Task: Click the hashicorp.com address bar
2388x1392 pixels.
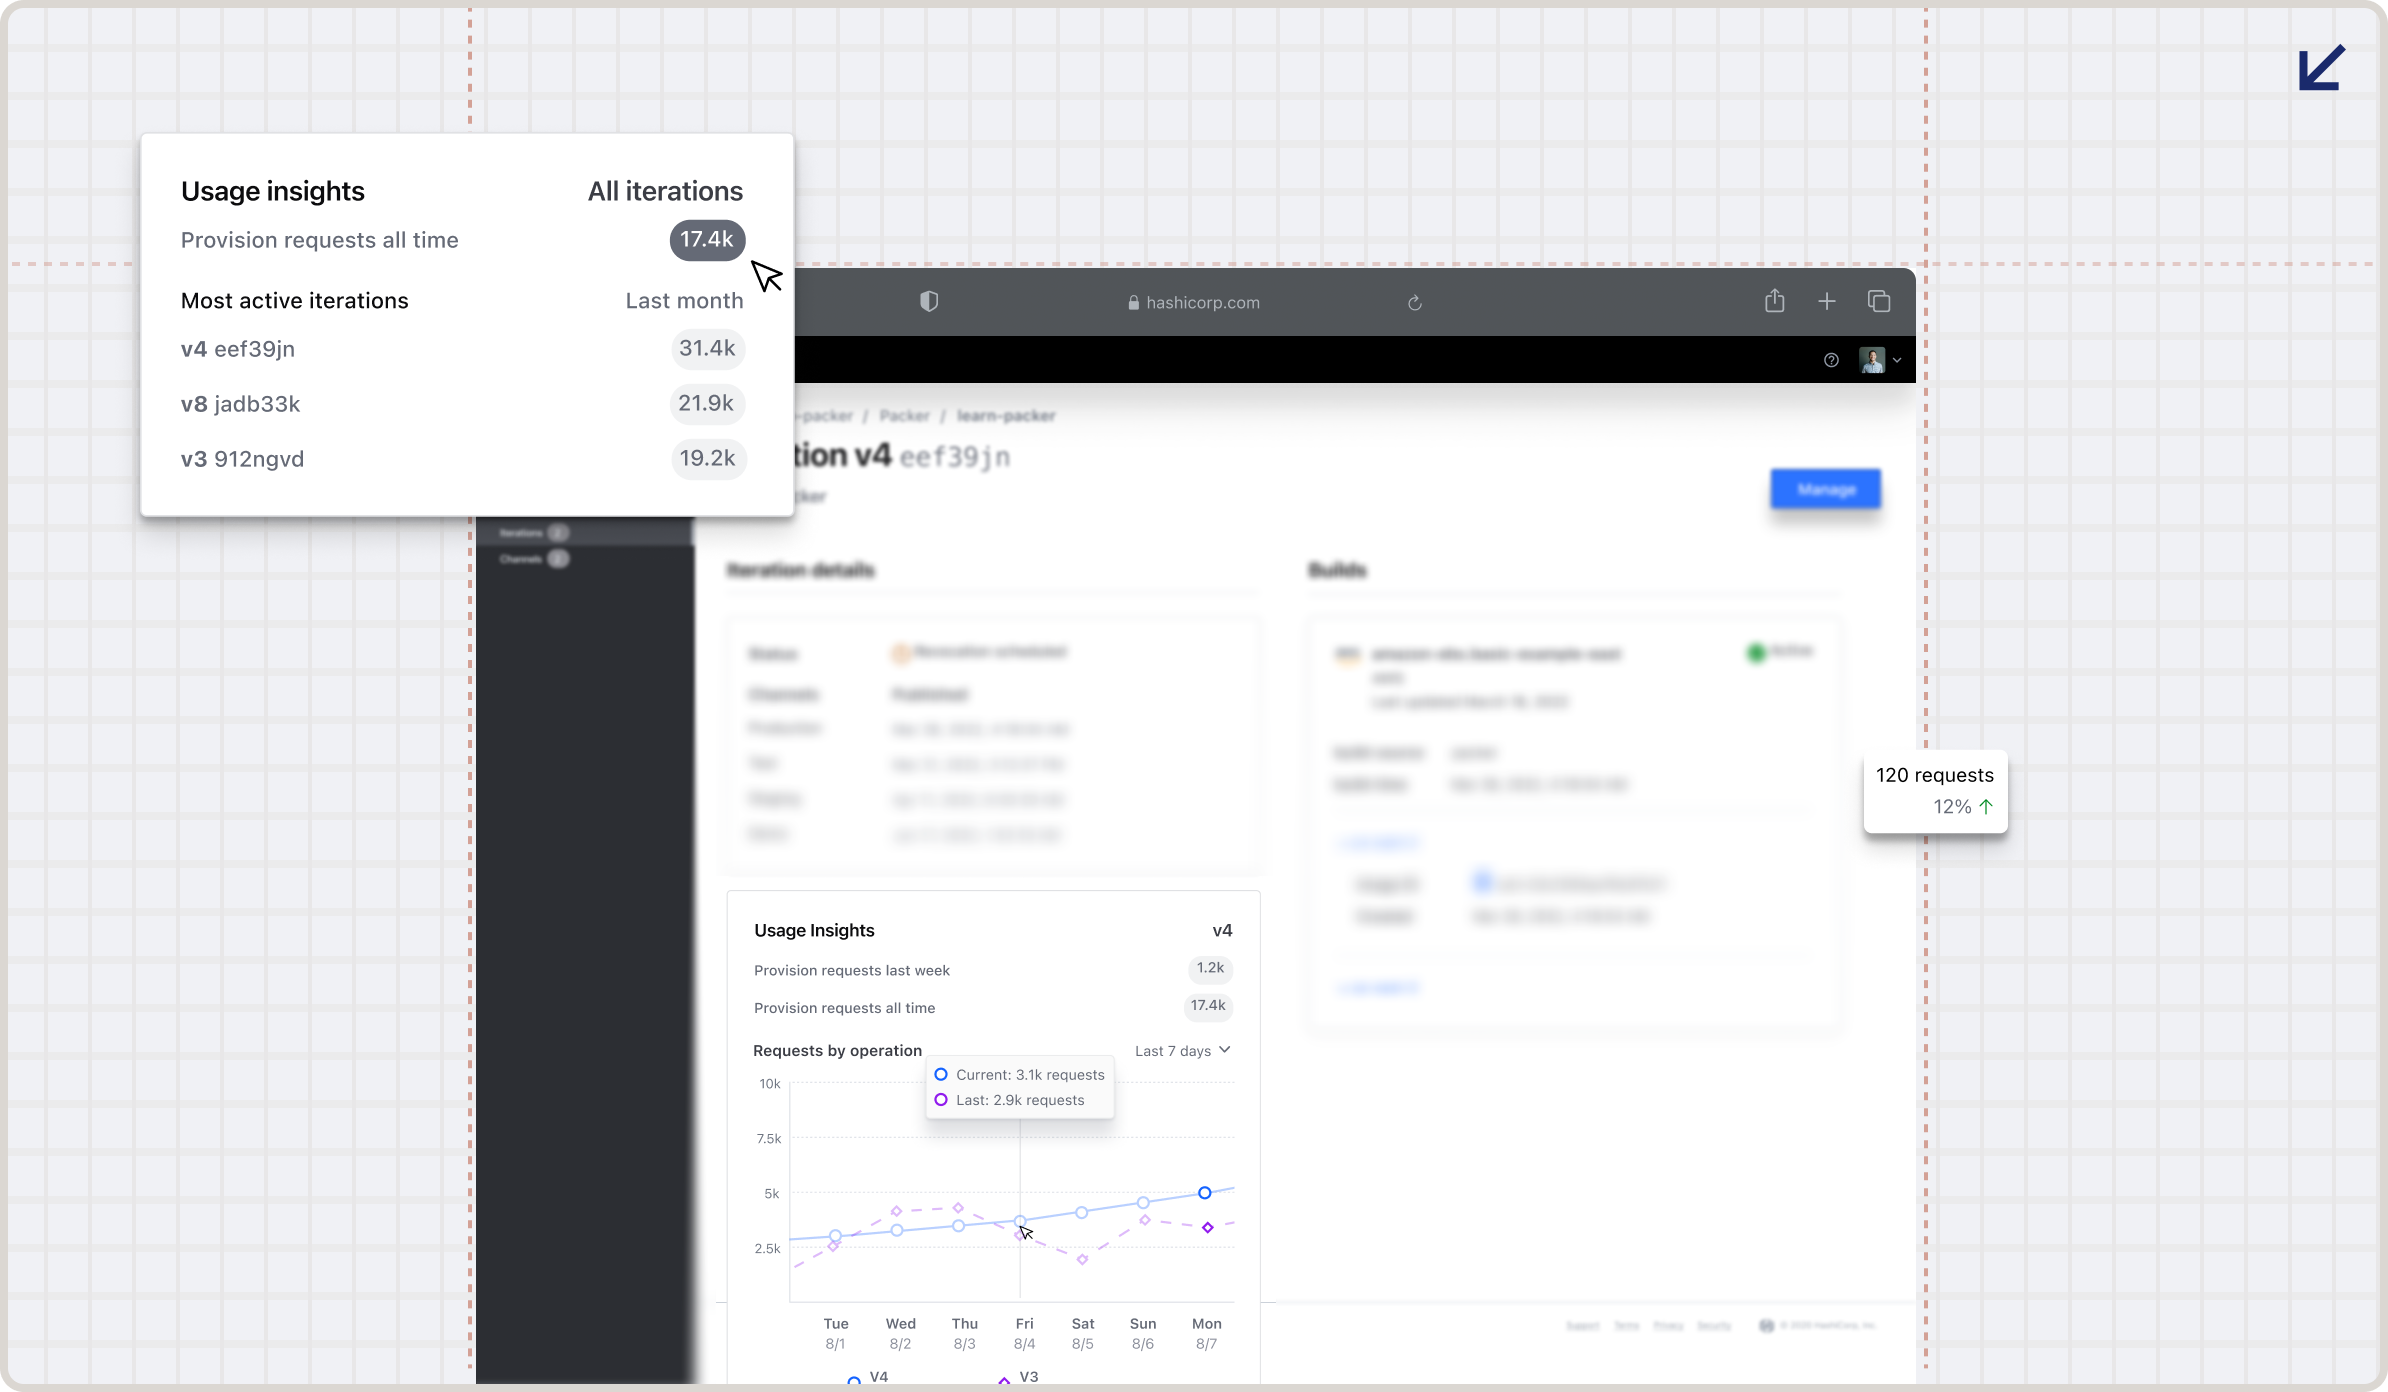Action: 1202,302
